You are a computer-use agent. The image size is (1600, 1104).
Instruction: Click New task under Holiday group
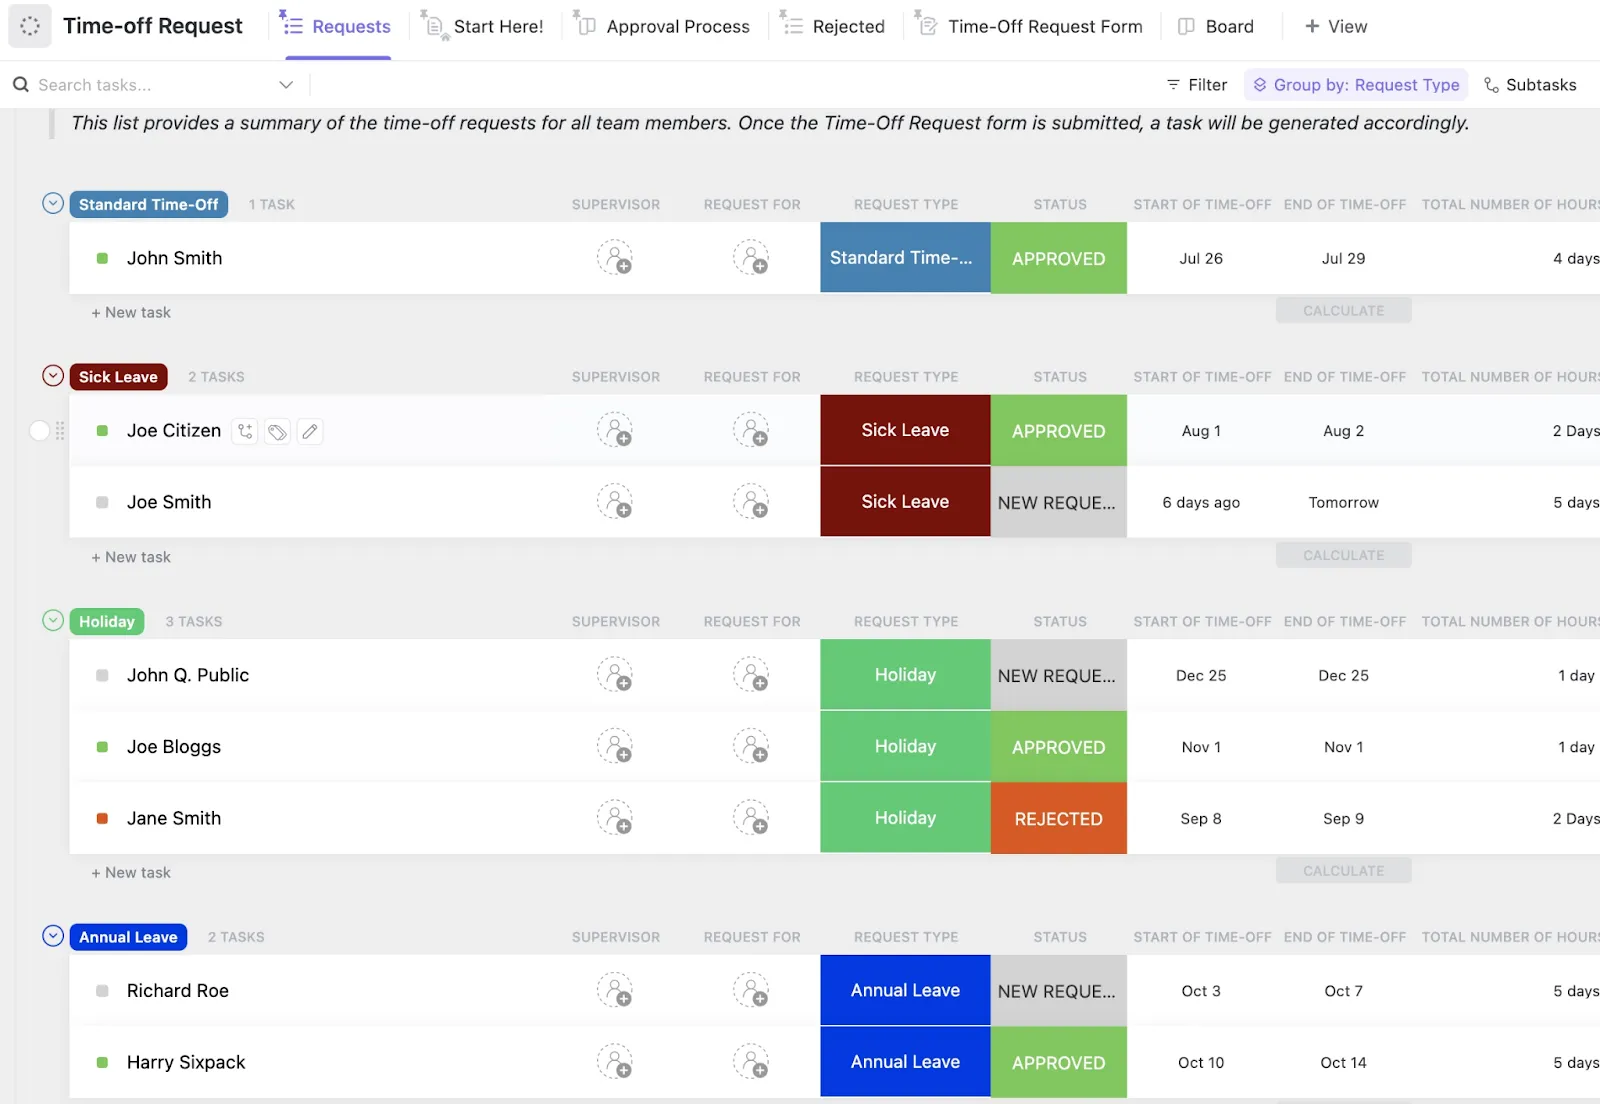131,872
